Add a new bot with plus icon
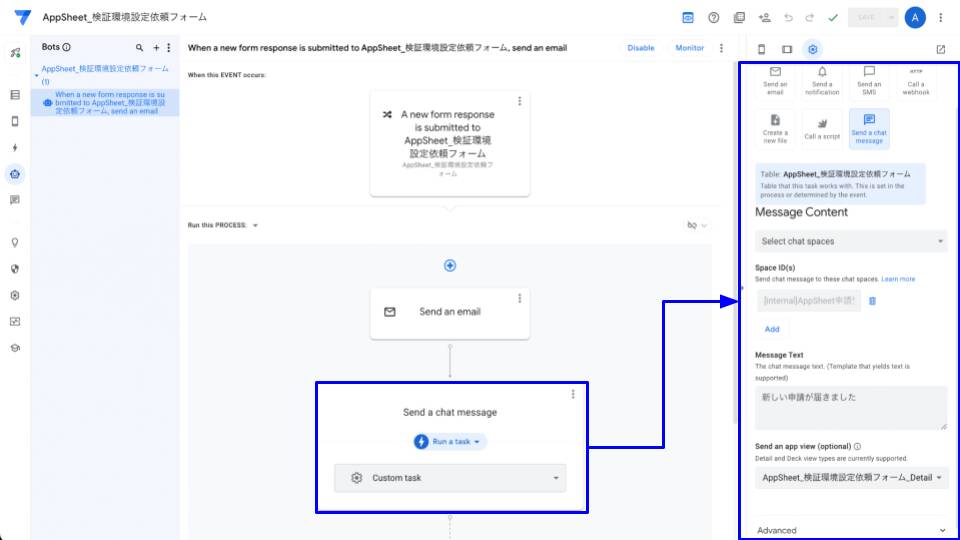The width and height of the screenshot is (960, 540). (x=156, y=47)
